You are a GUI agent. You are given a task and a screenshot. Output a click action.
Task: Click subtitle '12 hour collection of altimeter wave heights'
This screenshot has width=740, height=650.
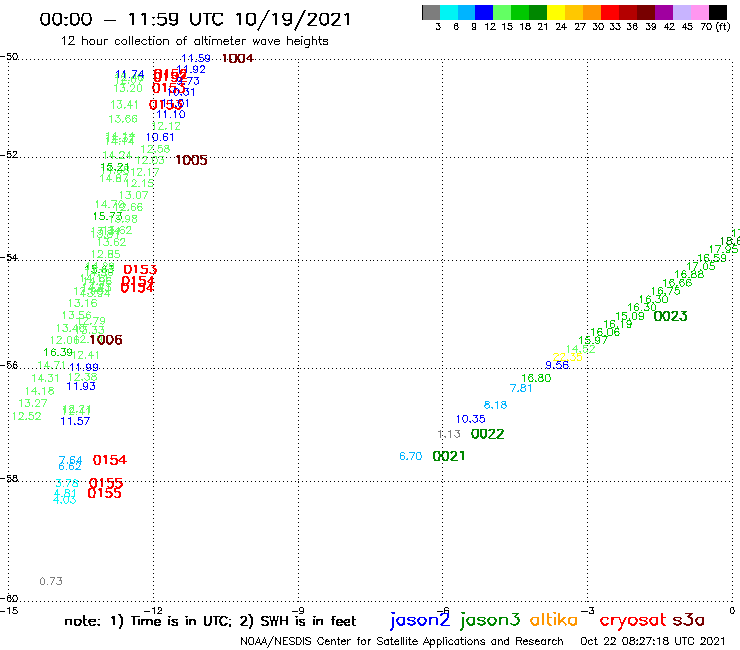coord(194,41)
